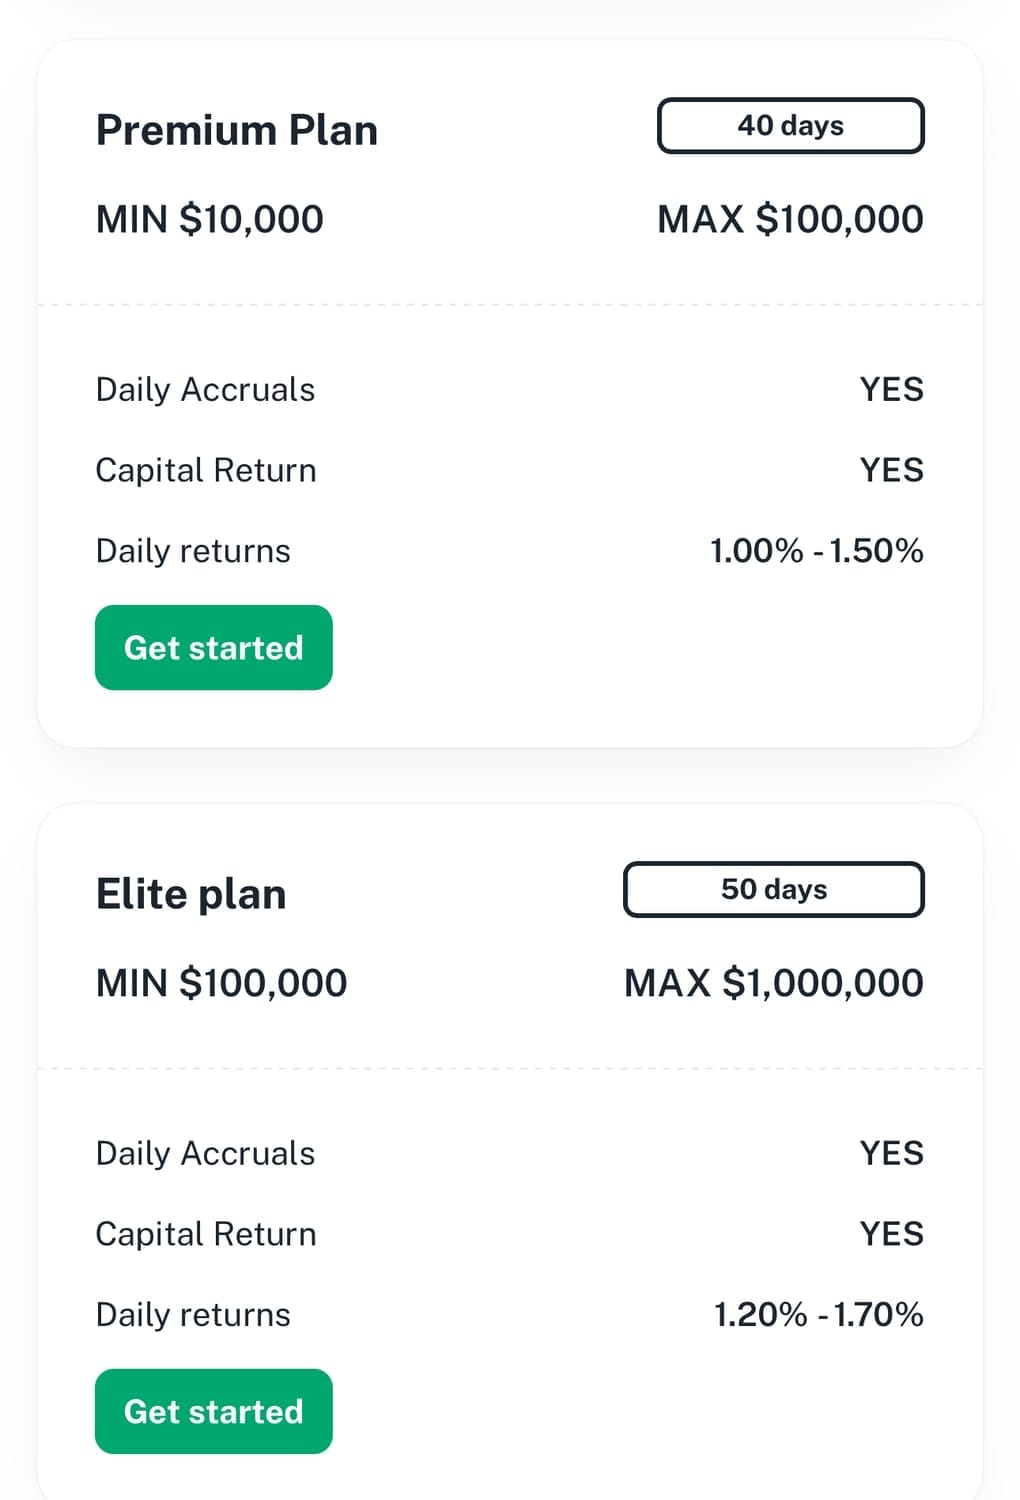This screenshot has height=1500, width=1020.
Task: Click the 1.00% - 1.50% returns value
Action: (816, 551)
